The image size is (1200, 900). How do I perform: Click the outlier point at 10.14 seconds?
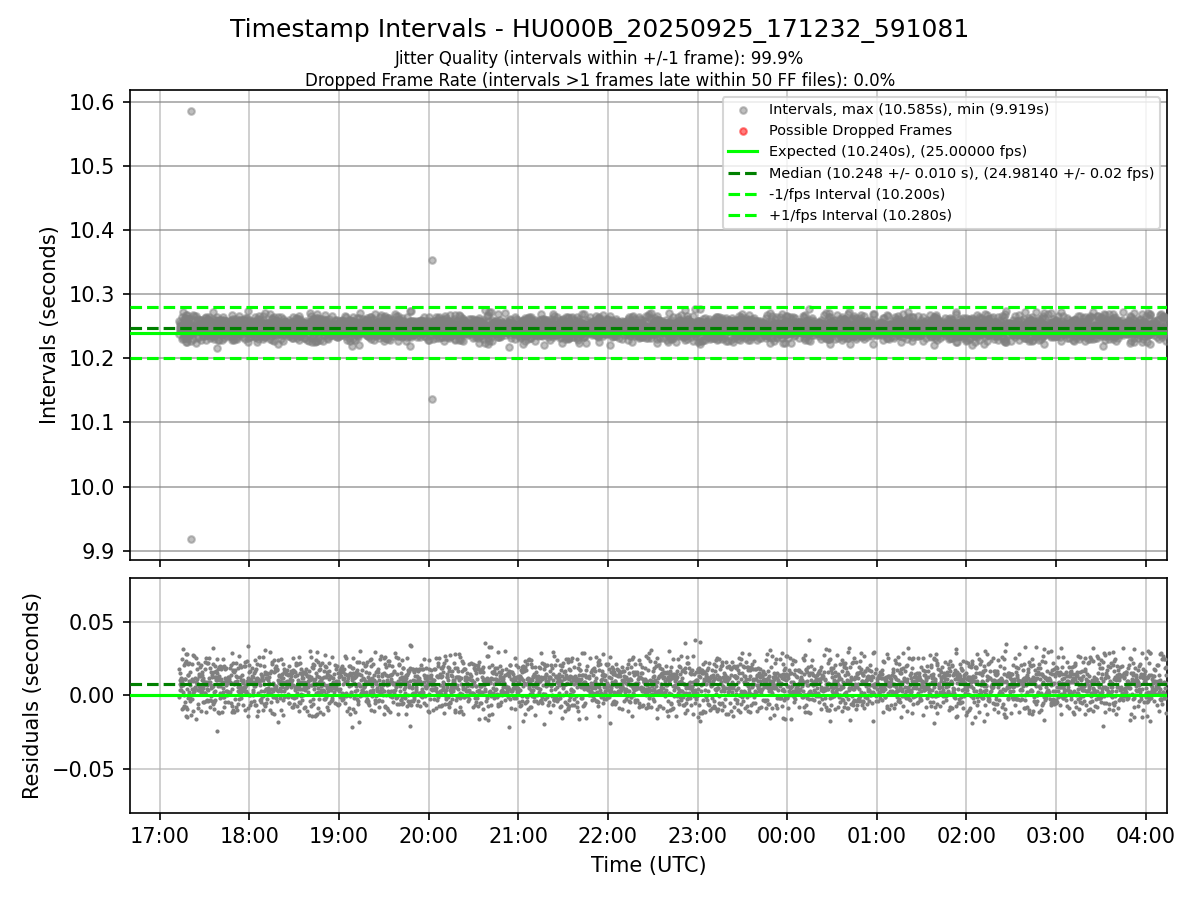[432, 399]
